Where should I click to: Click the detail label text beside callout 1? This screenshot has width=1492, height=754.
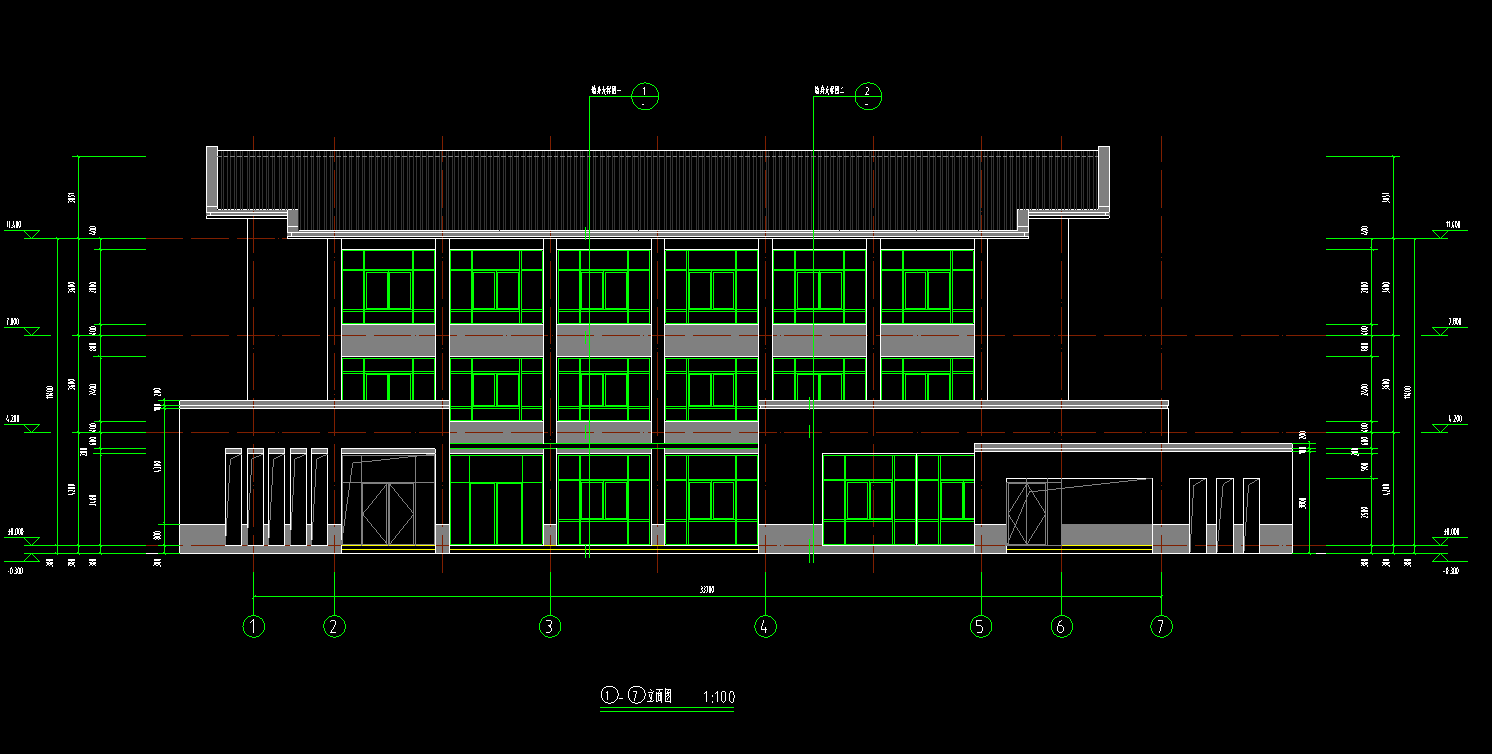(606, 91)
